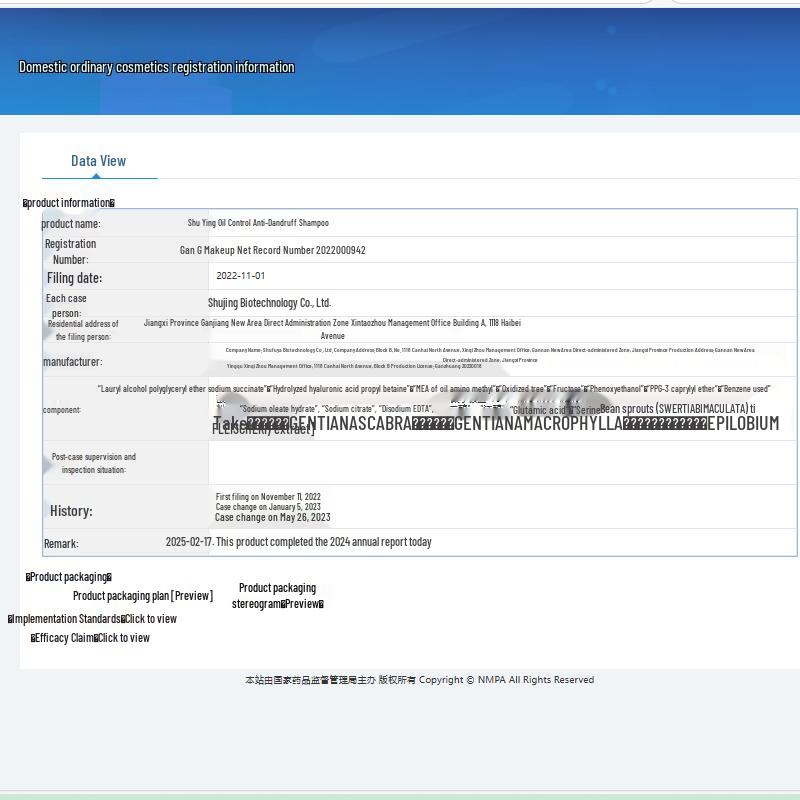Click to view Efficacy Claim

click(x=123, y=638)
